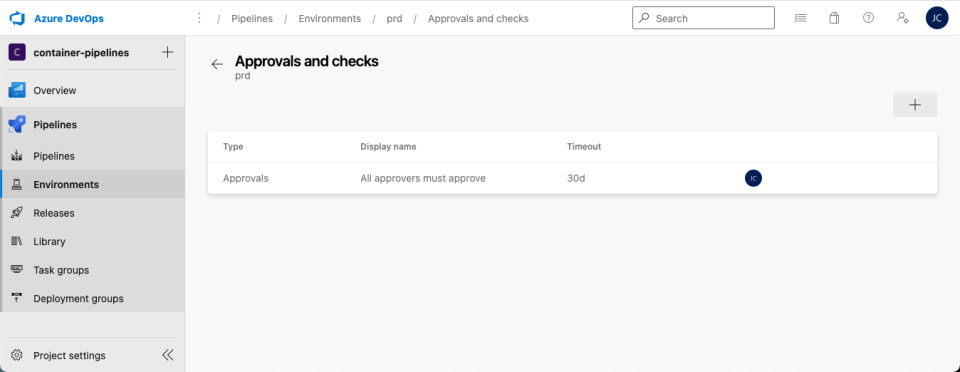960x372 pixels.
Task: Open the work items list icon
Action: coord(800,18)
